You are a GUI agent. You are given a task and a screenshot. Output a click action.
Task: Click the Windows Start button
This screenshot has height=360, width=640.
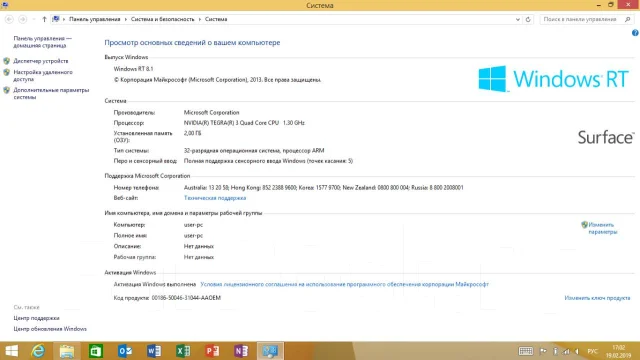(x=11, y=351)
